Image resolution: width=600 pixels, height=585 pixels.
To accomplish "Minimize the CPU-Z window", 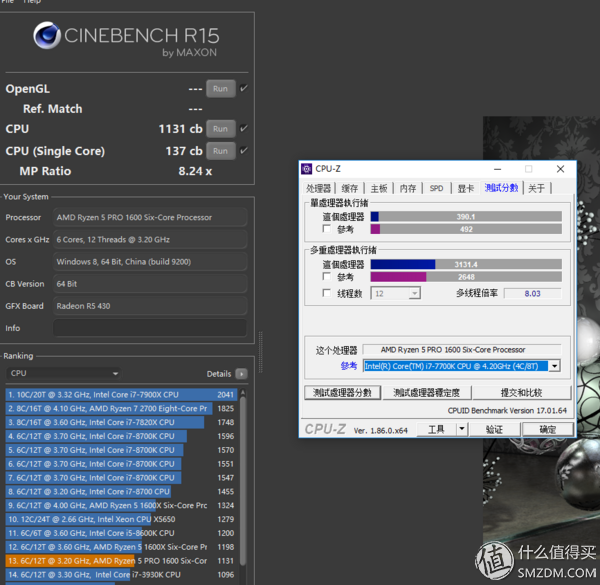I will click(497, 169).
